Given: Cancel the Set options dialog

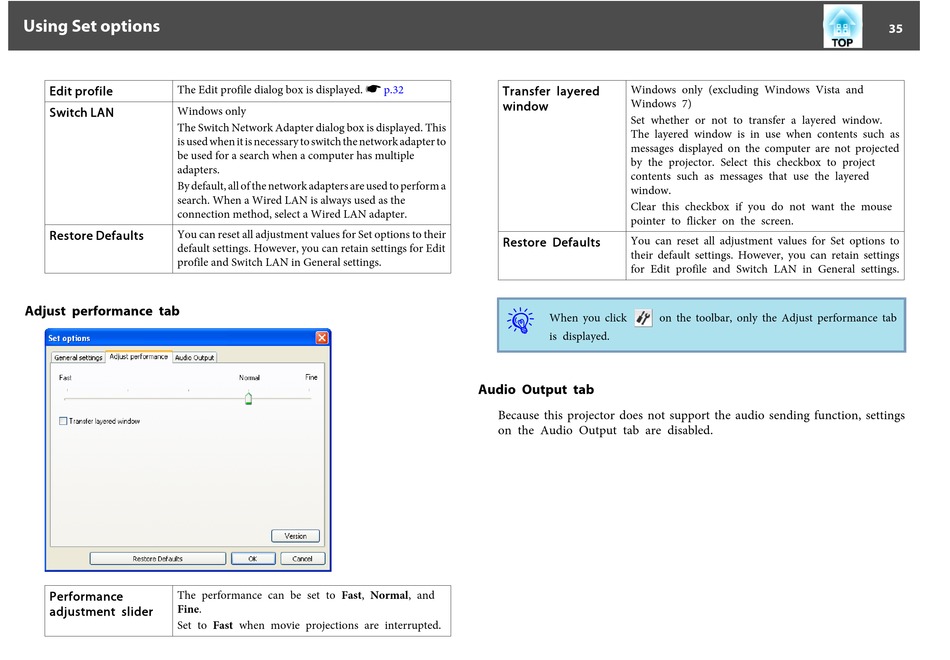Looking at the screenshot, I should point(302,559).
